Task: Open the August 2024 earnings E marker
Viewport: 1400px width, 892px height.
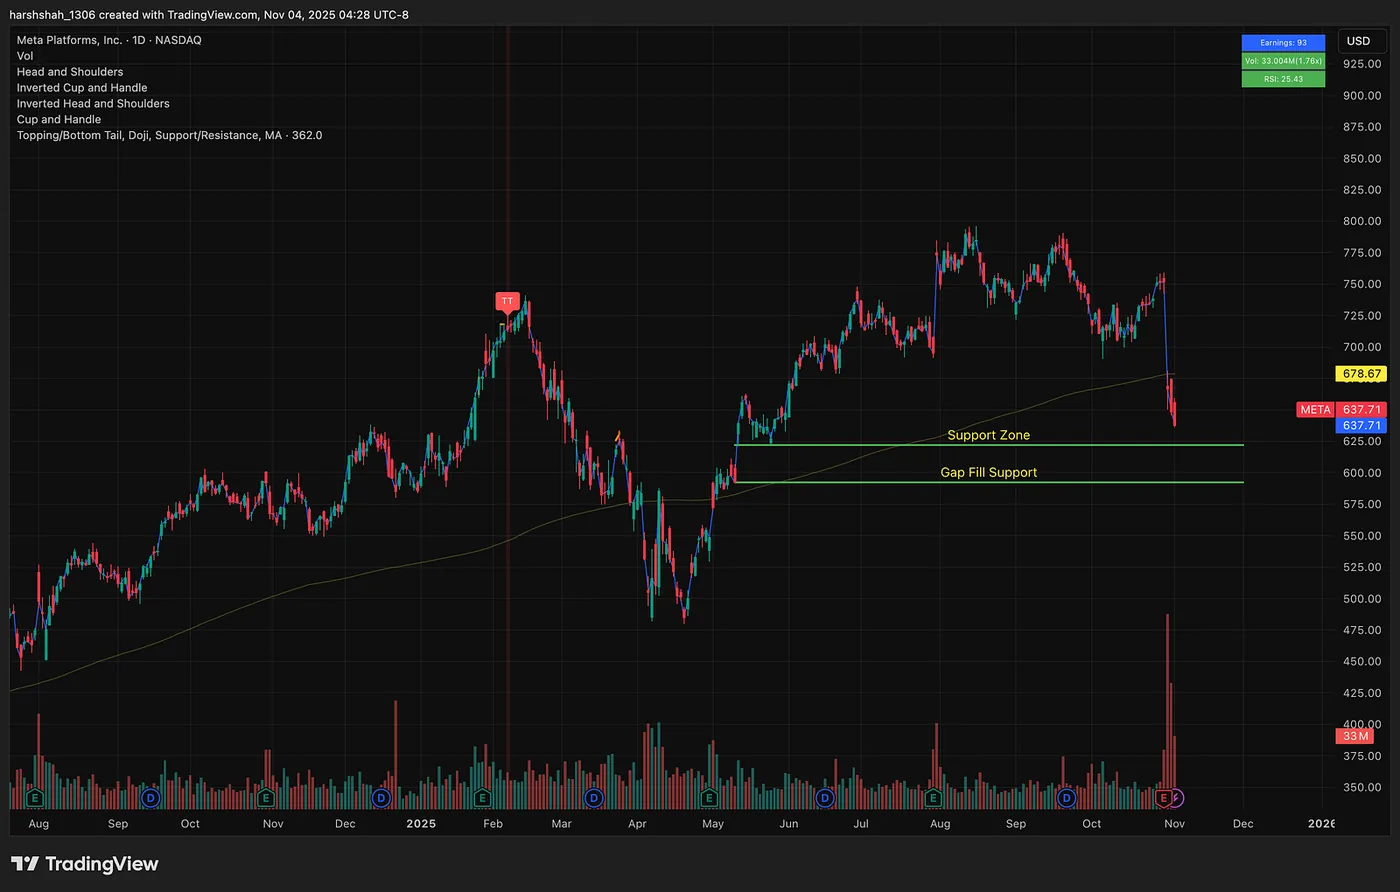Action: tap(35, 798)
